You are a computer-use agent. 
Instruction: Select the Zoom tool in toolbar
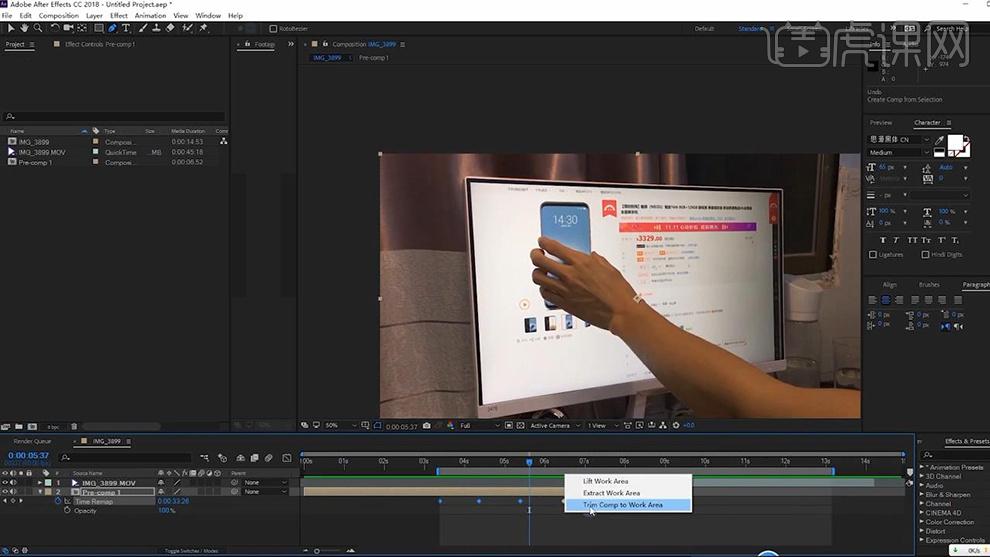coord(38,28)
